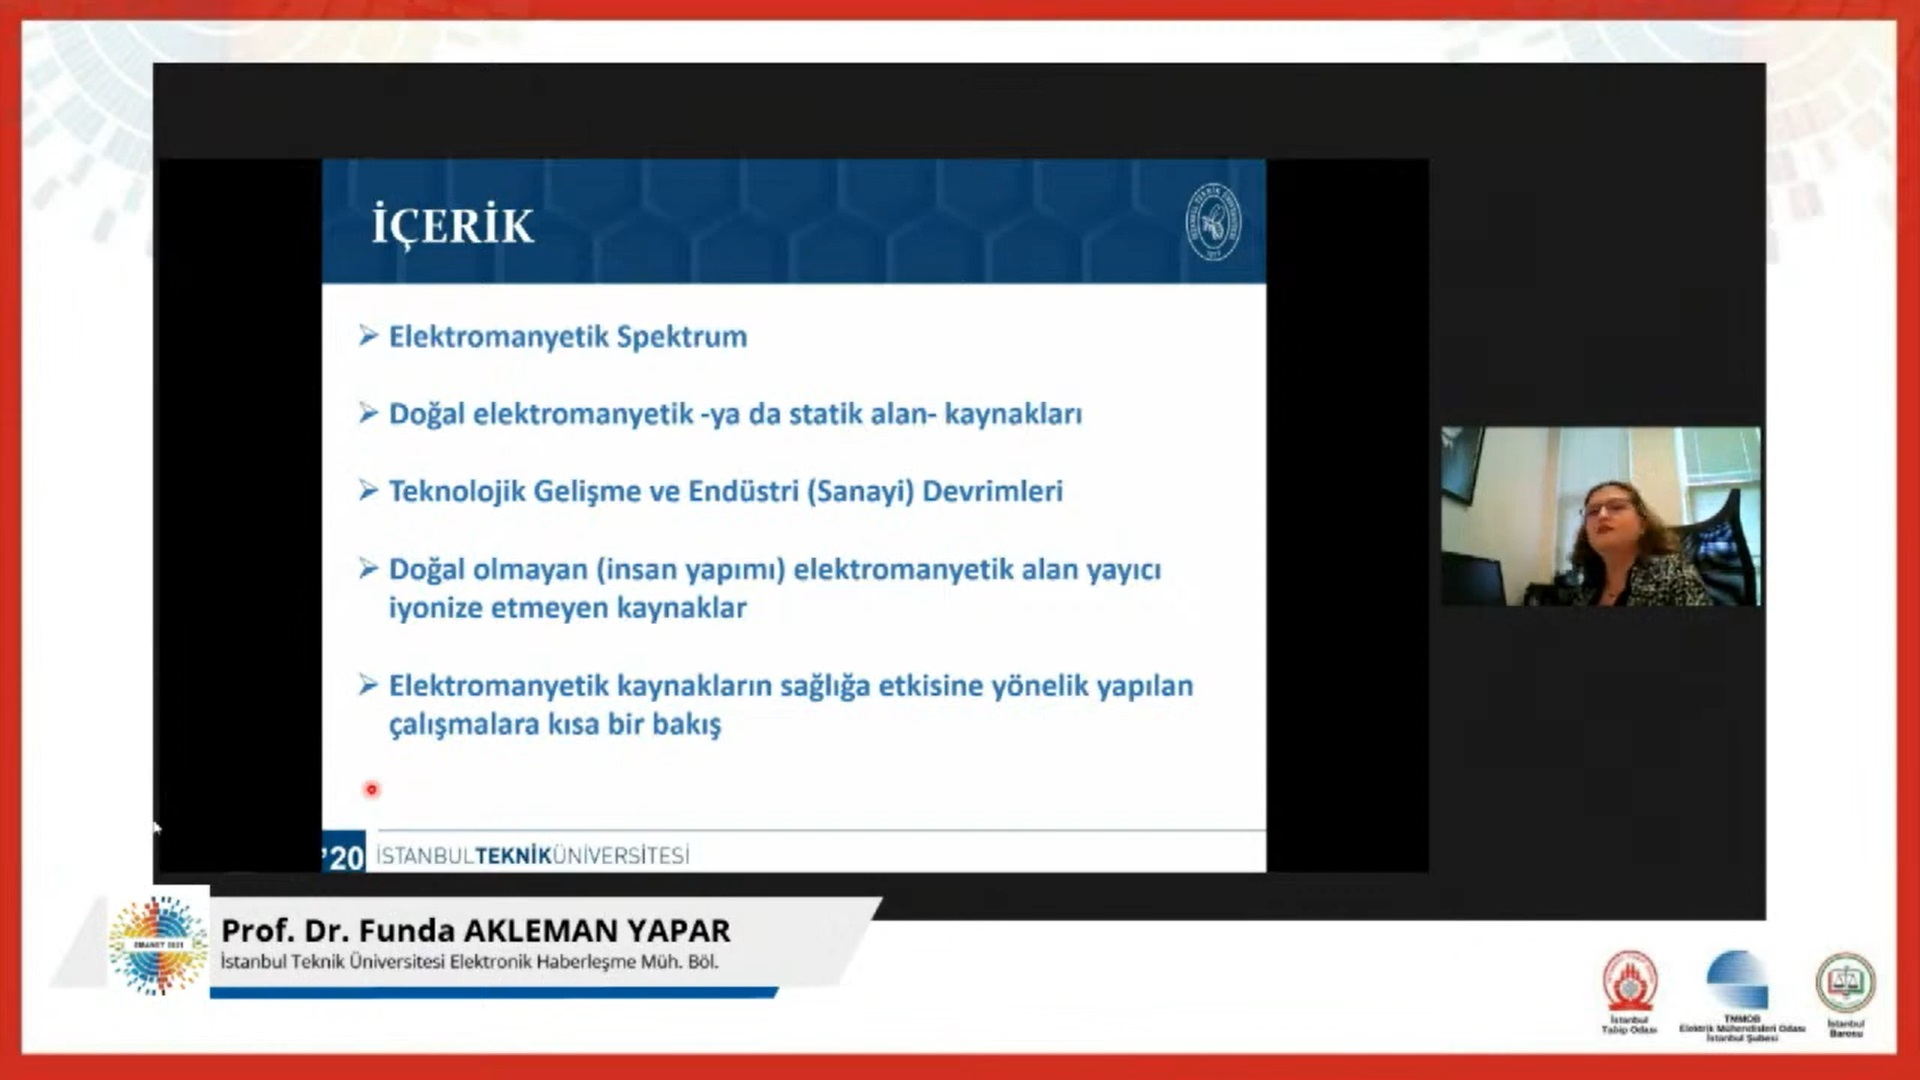Open the speaker webcam video thumbnail
The height and width of the screenshot is (1080, 1920).
click(1600, 516)
